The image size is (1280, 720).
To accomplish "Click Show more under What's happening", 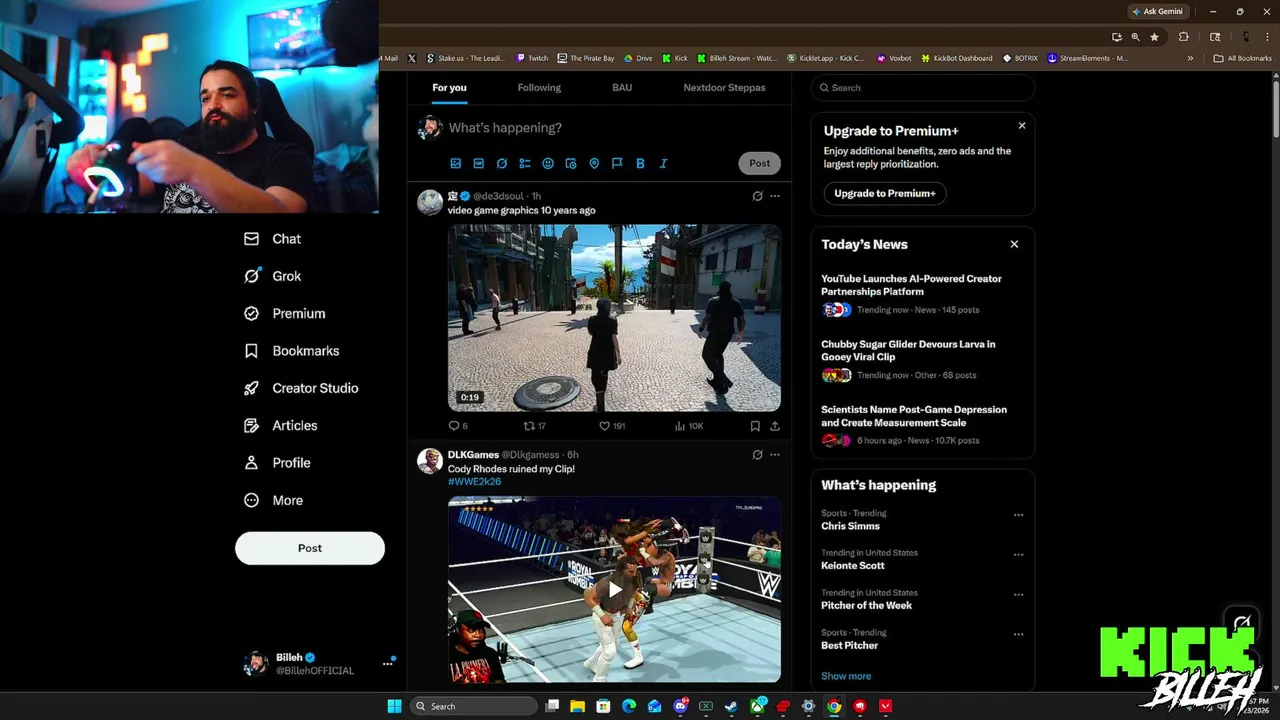I will 846,676.
